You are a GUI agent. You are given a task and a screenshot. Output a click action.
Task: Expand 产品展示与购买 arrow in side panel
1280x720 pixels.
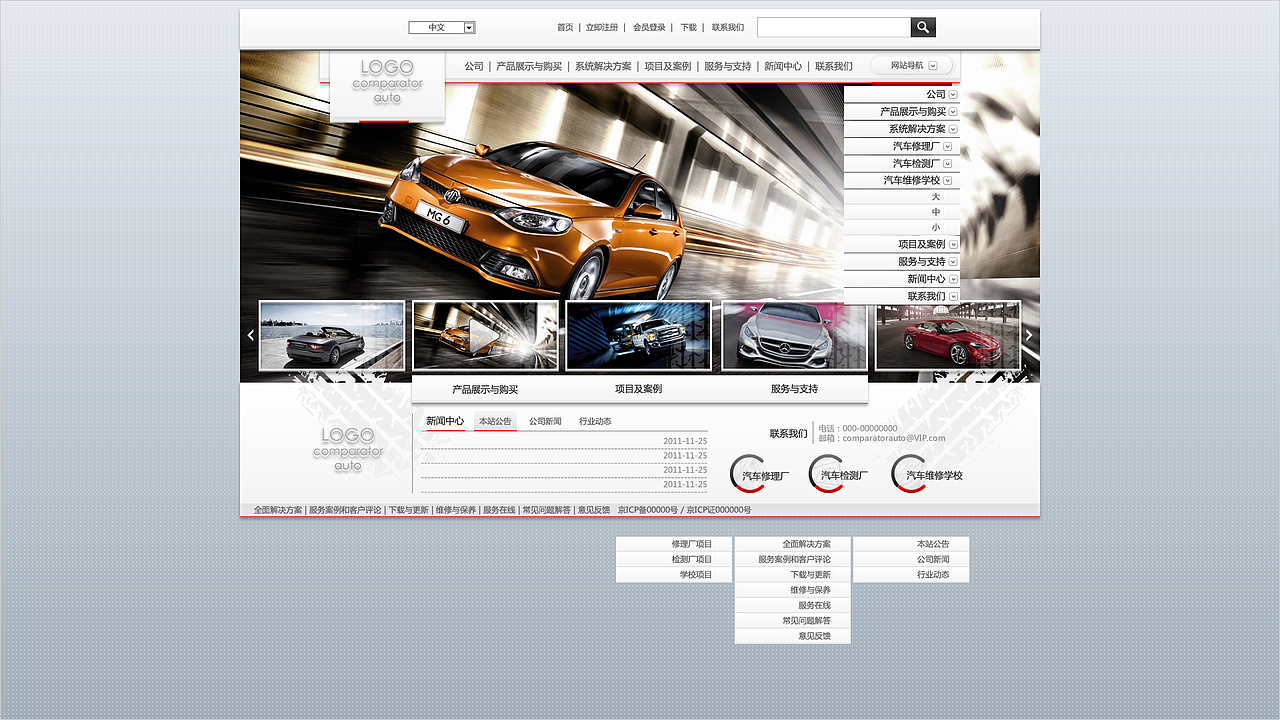953,112
